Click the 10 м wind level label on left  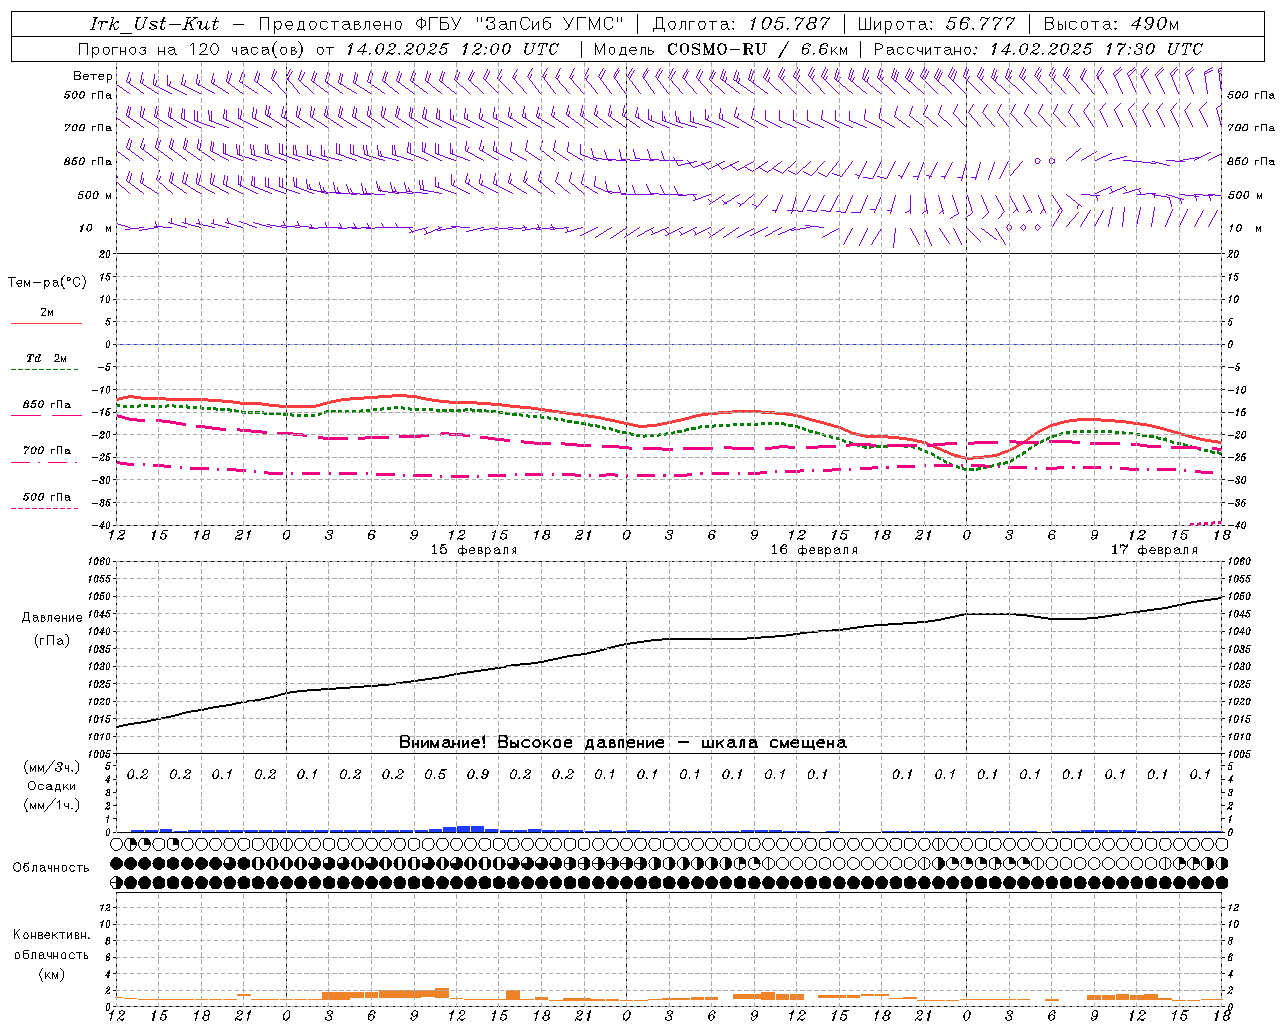coord(96,228)
